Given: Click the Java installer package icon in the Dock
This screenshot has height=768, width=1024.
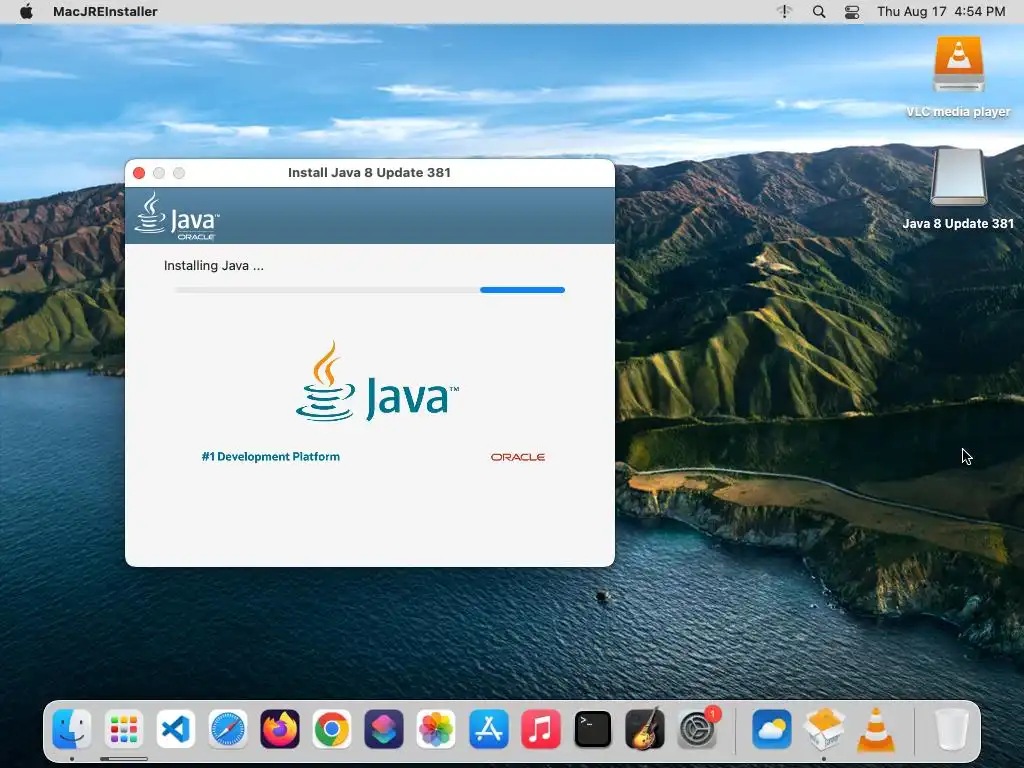Looking at the screenshot, I should click(824, 729).
